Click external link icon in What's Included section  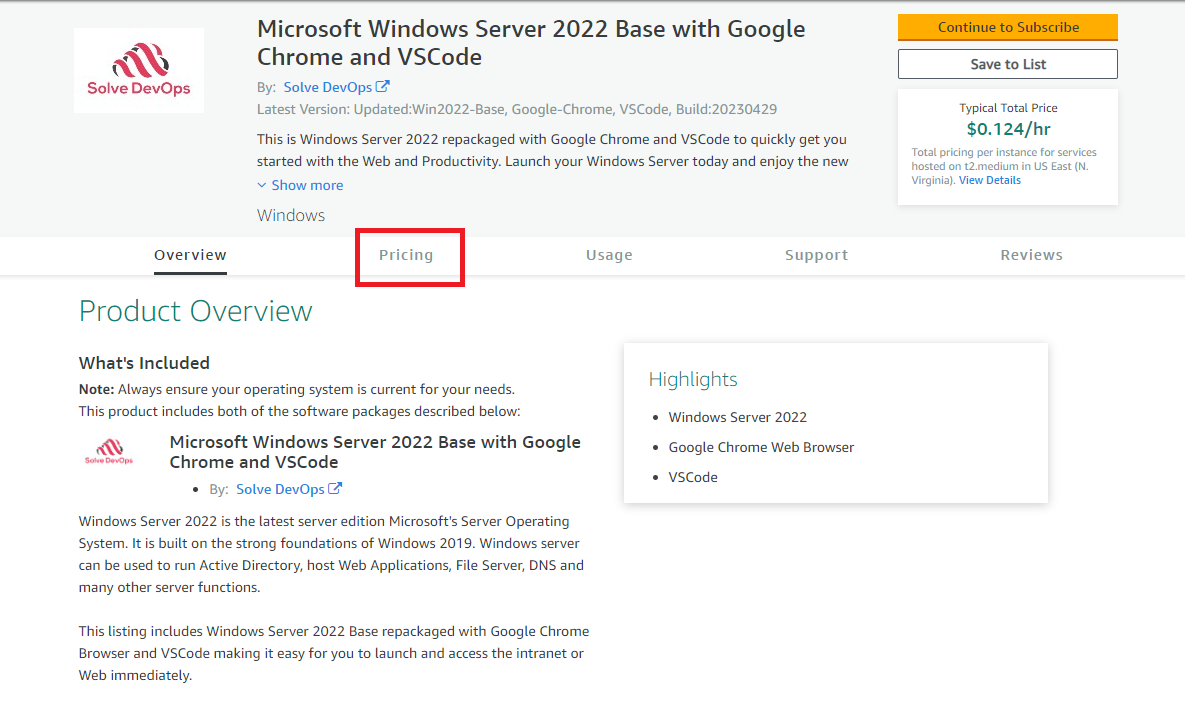click(x=335, y=488)
